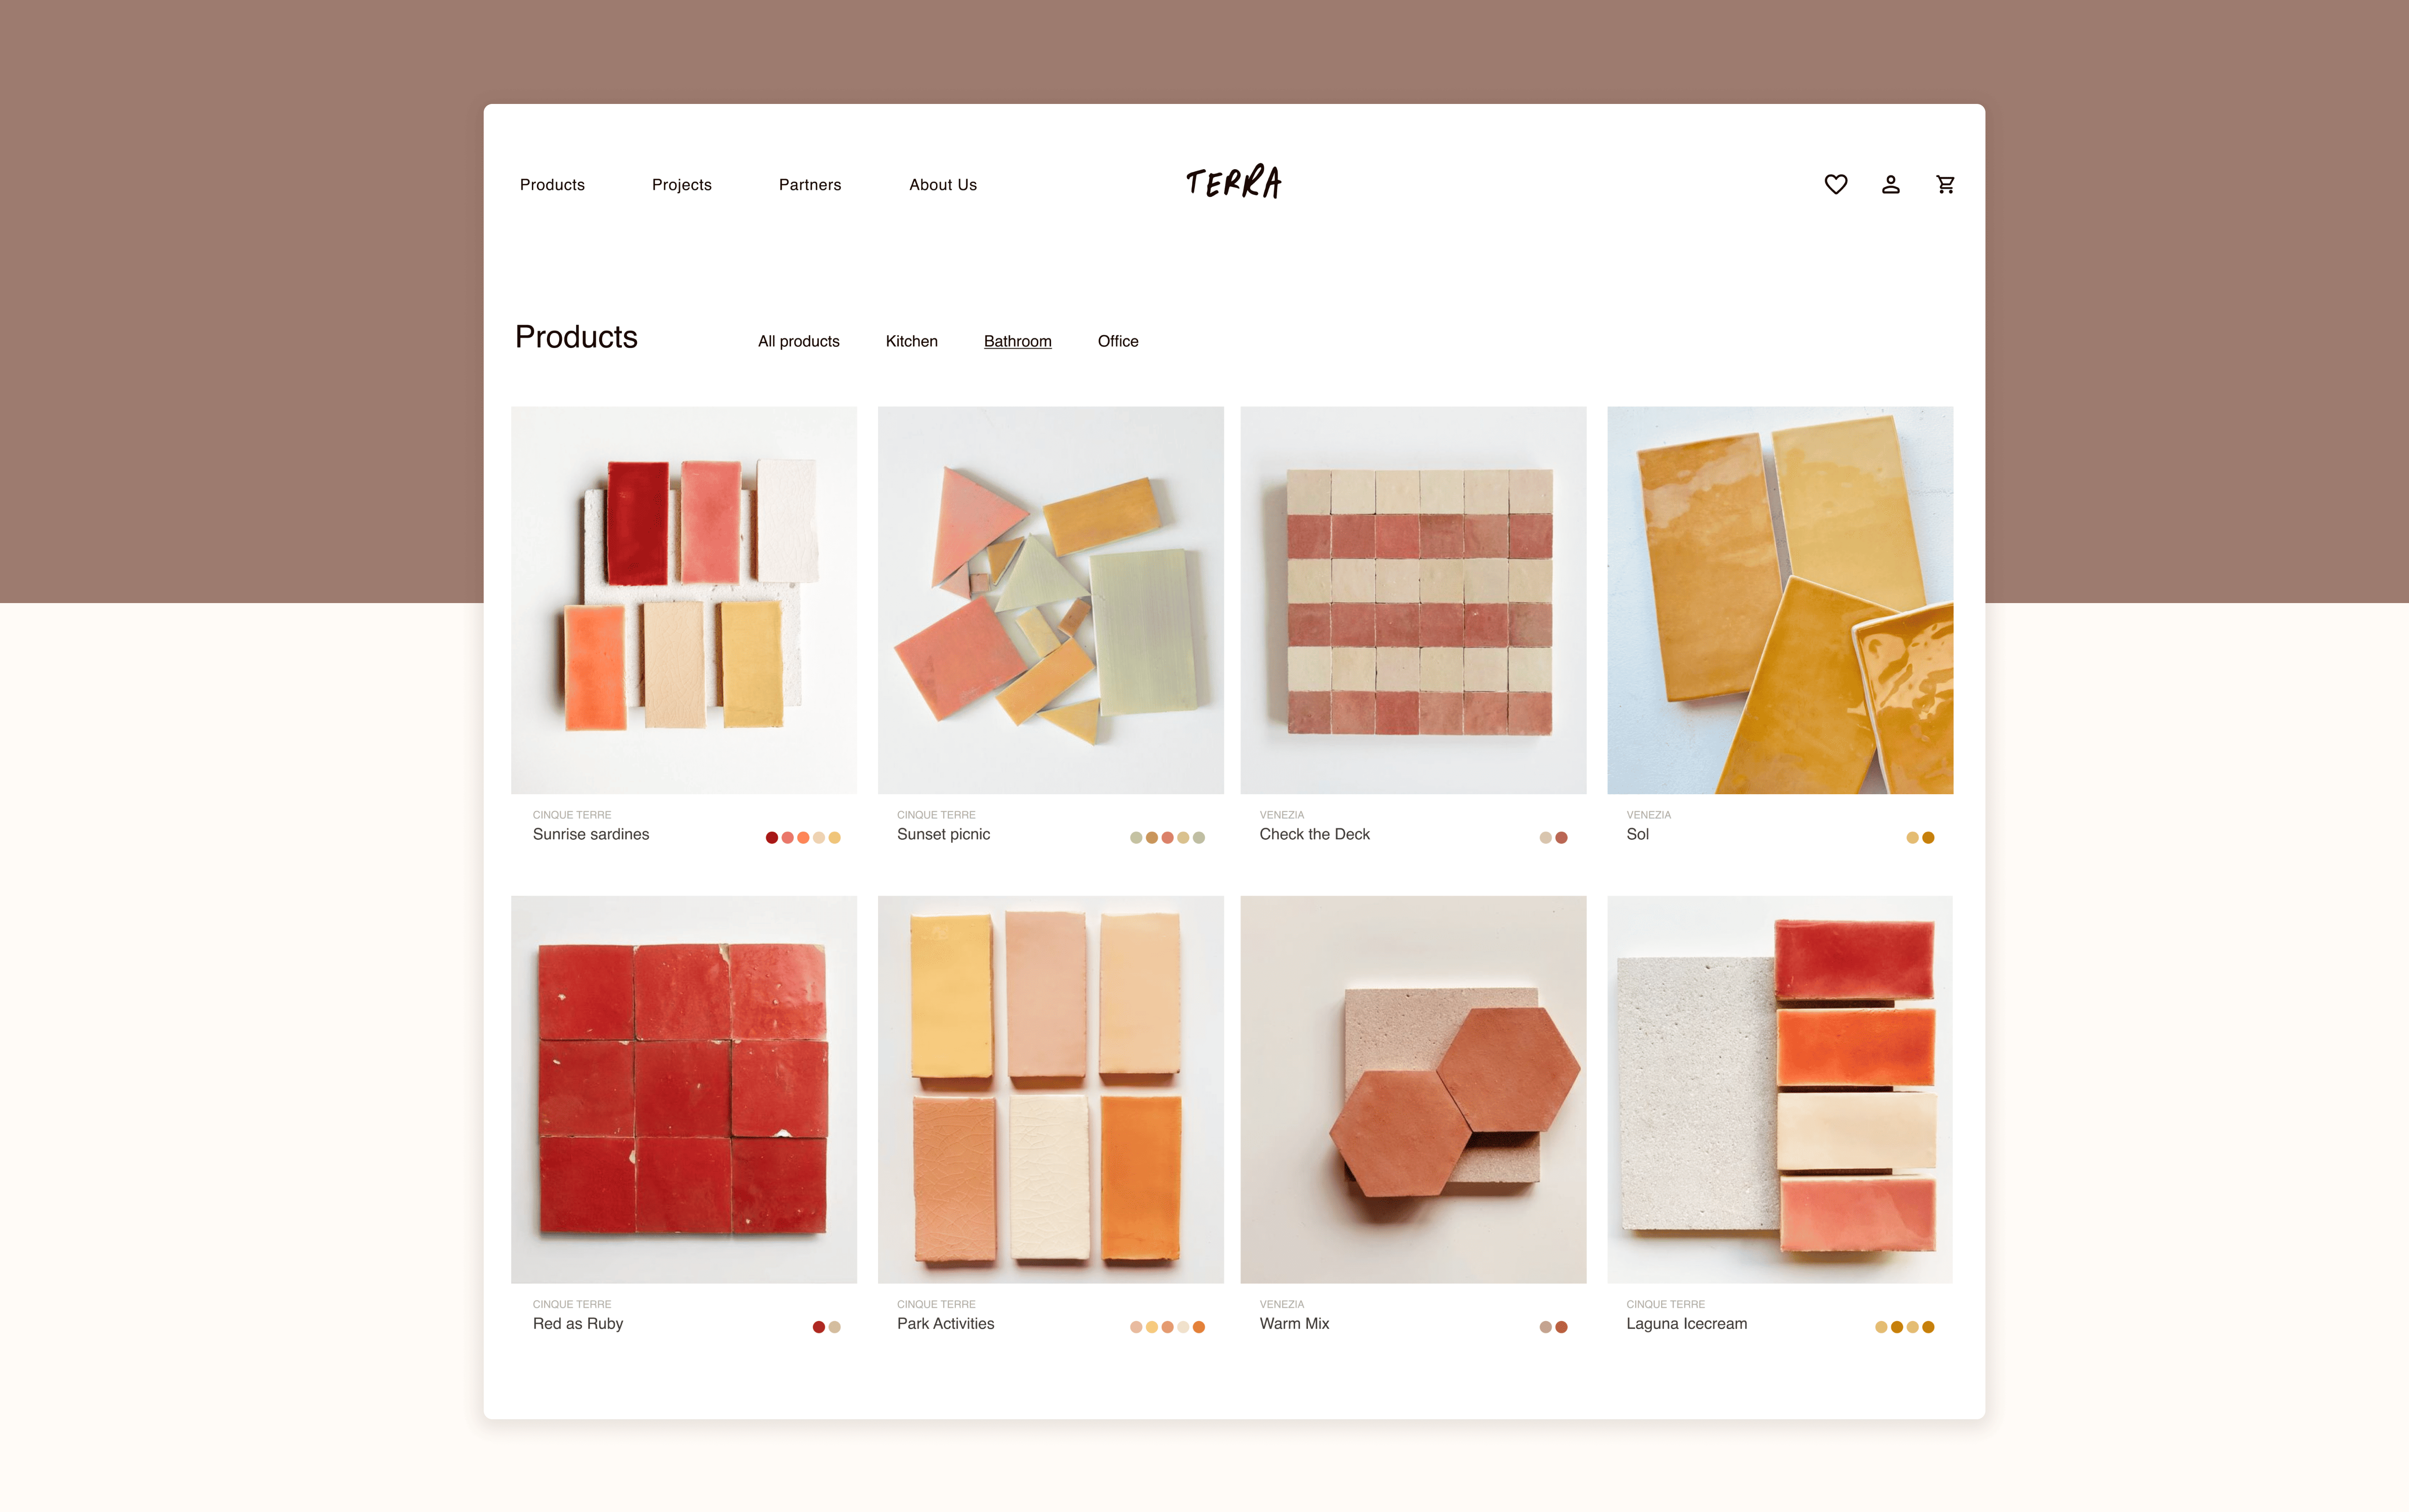The width and height of the screenshot is (2409, 1512).
Task: Select the Bathroom filter tab
Action: click(1018, 341)
